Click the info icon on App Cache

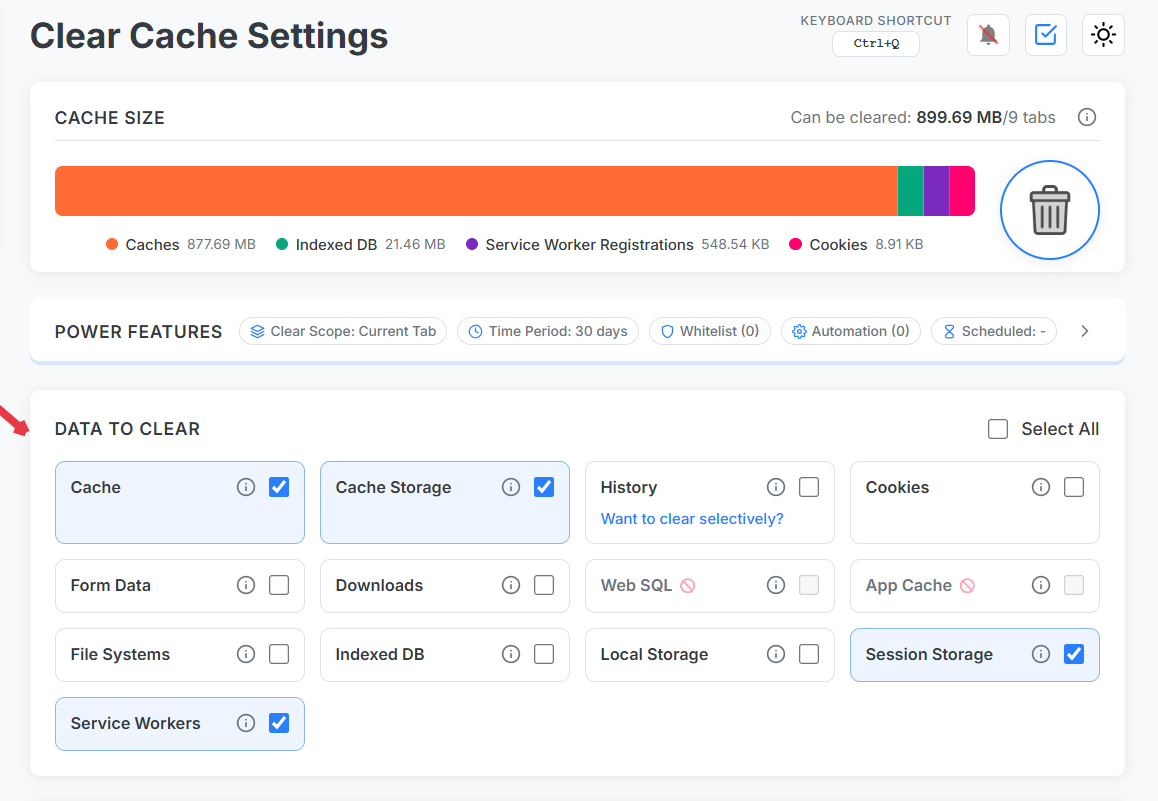[x=1041, y=585]
